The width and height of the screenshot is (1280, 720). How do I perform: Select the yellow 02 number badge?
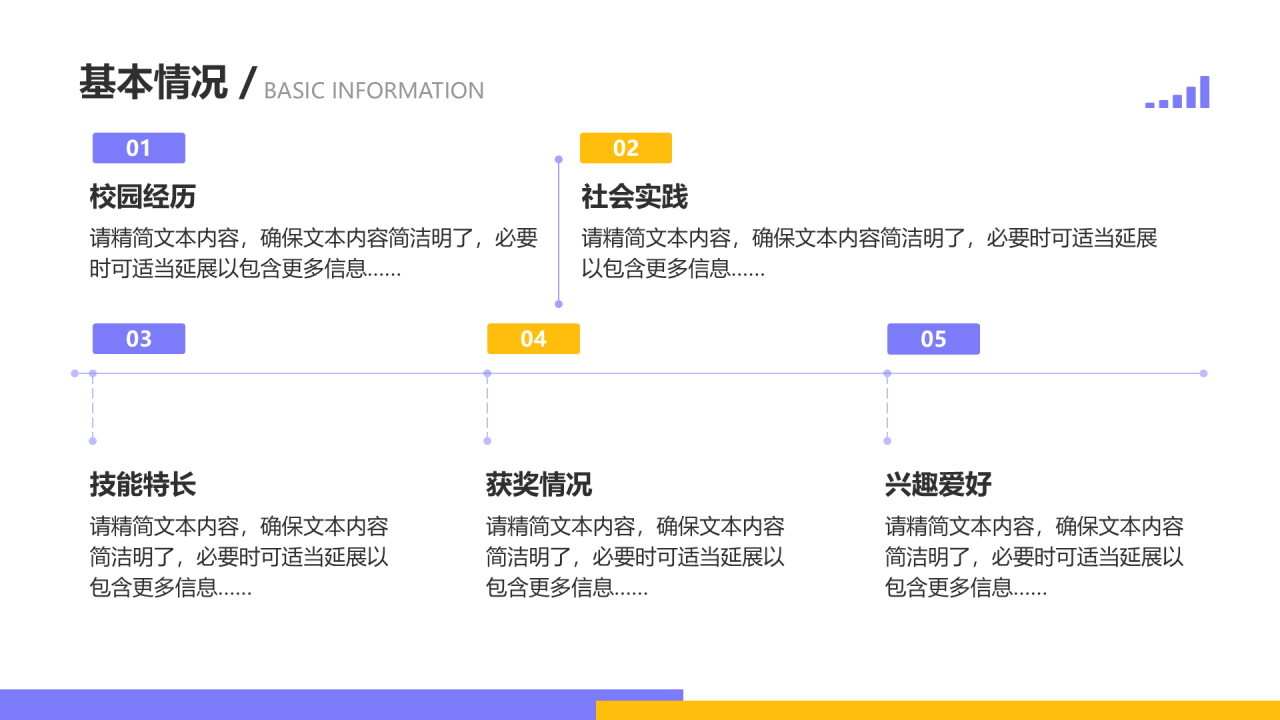(x=626, y=148)
